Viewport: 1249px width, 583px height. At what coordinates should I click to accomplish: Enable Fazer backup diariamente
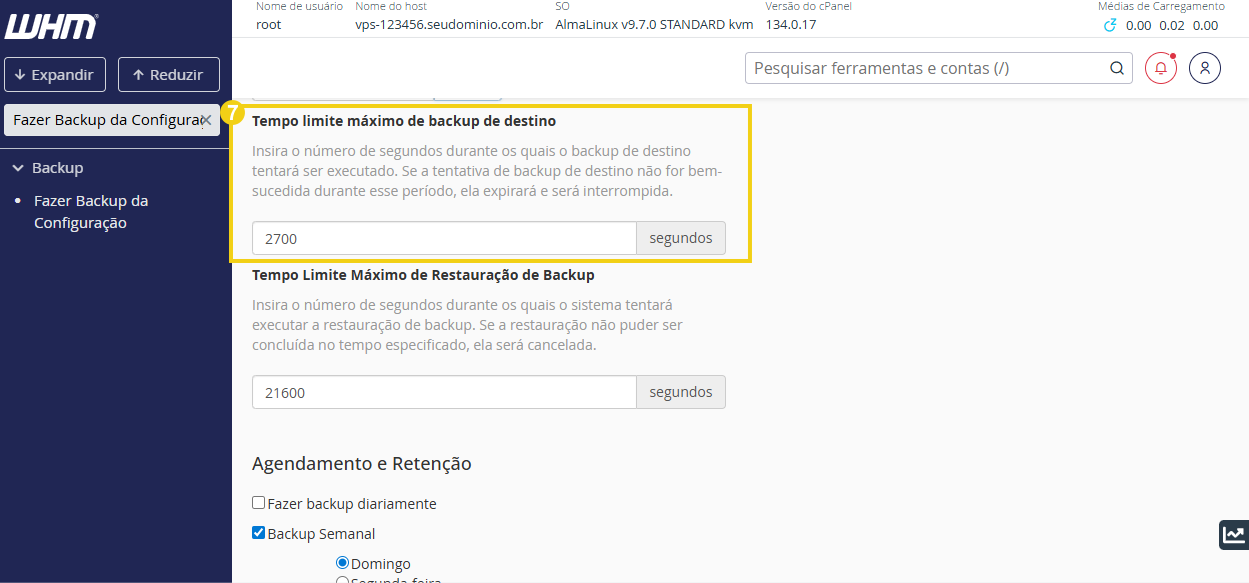point(258,503)
